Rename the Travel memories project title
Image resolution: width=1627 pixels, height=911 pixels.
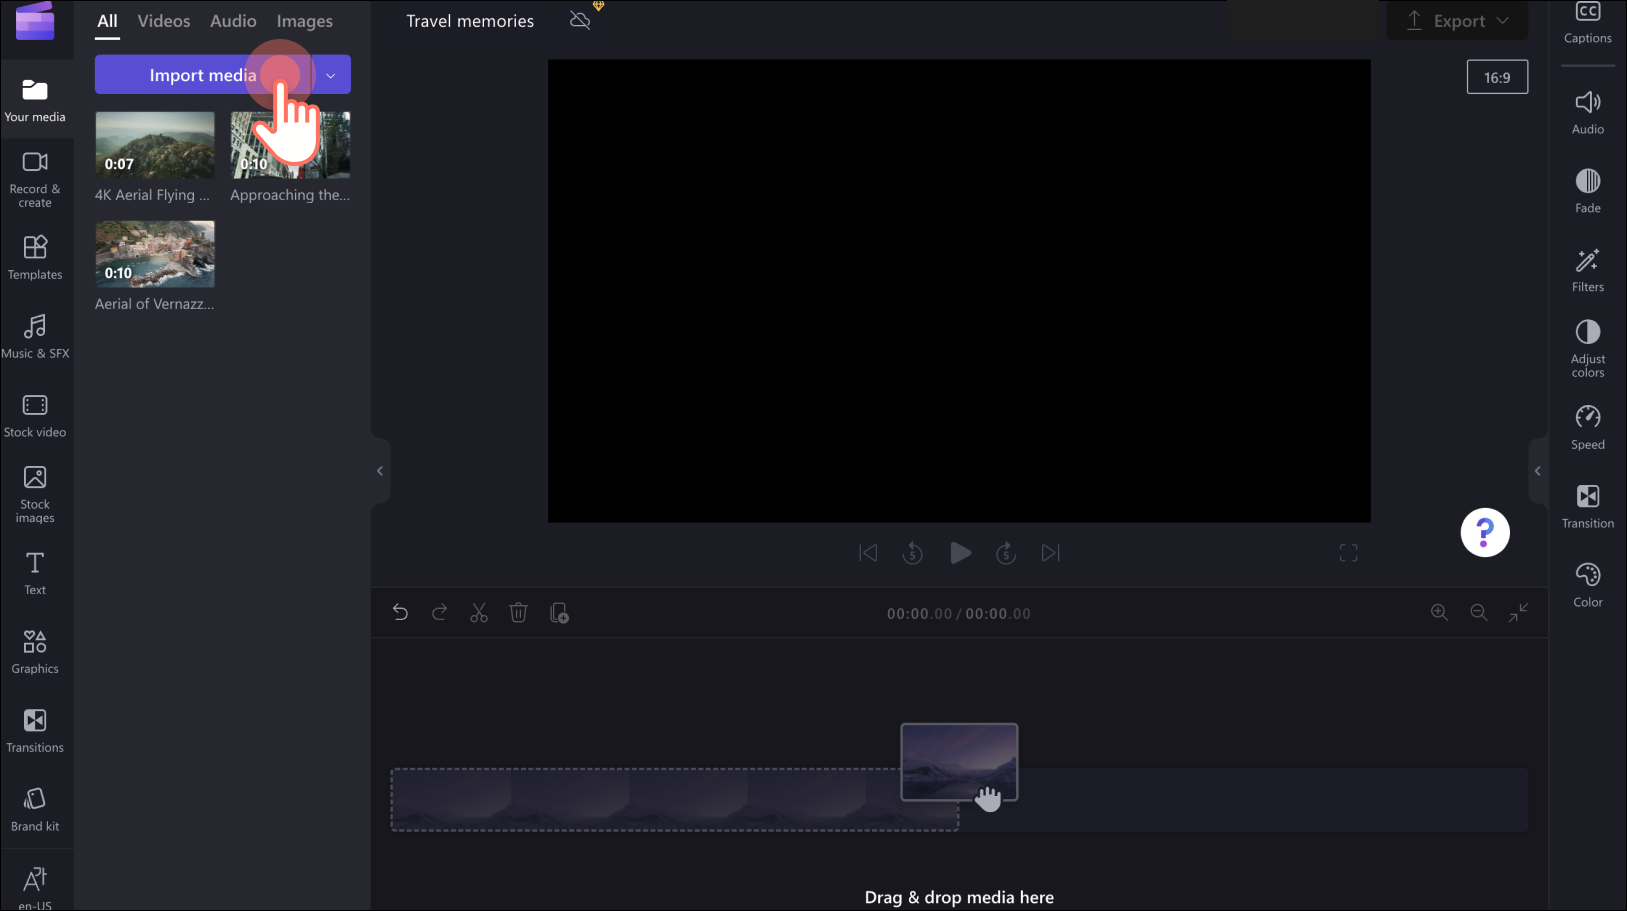[x=470, y=21]
